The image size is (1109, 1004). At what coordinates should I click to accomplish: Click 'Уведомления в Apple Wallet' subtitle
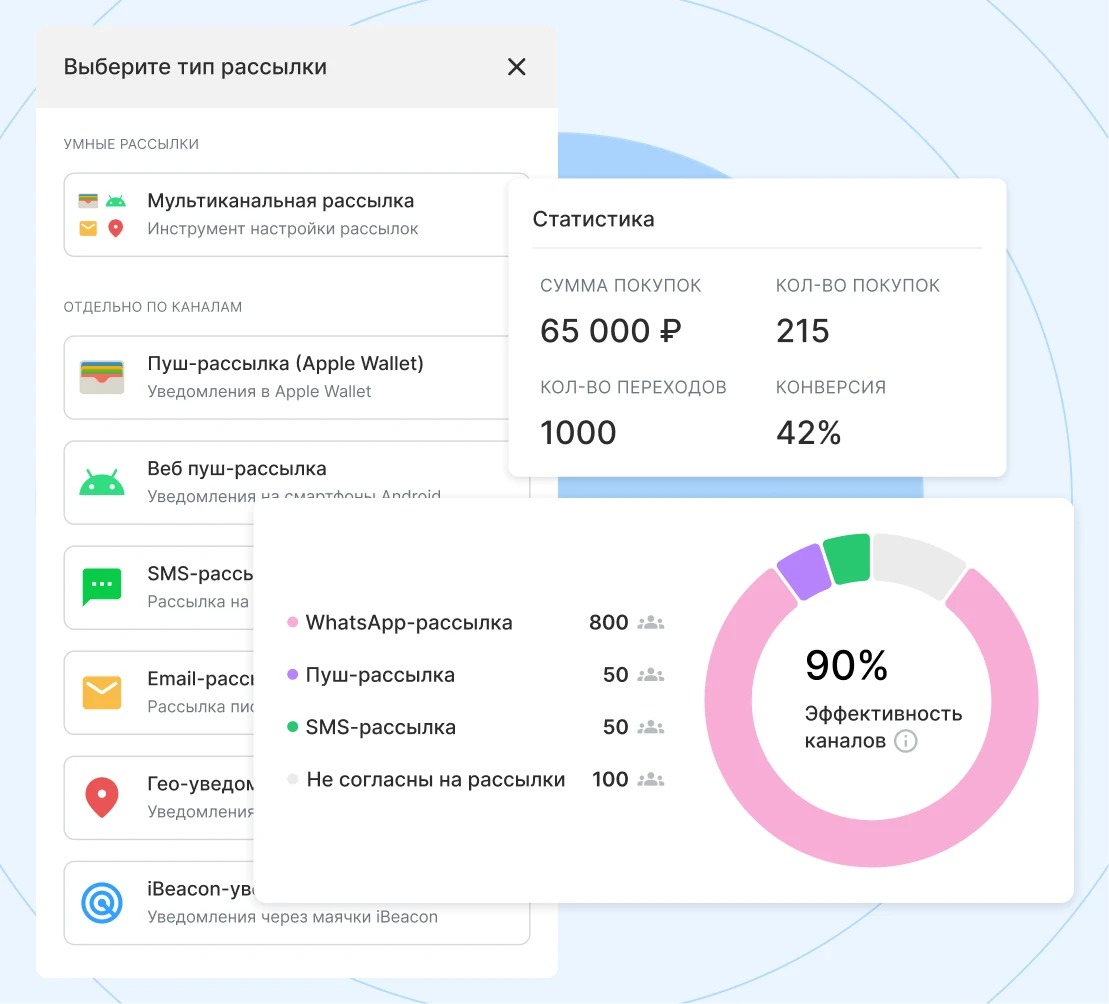point(259,392)
